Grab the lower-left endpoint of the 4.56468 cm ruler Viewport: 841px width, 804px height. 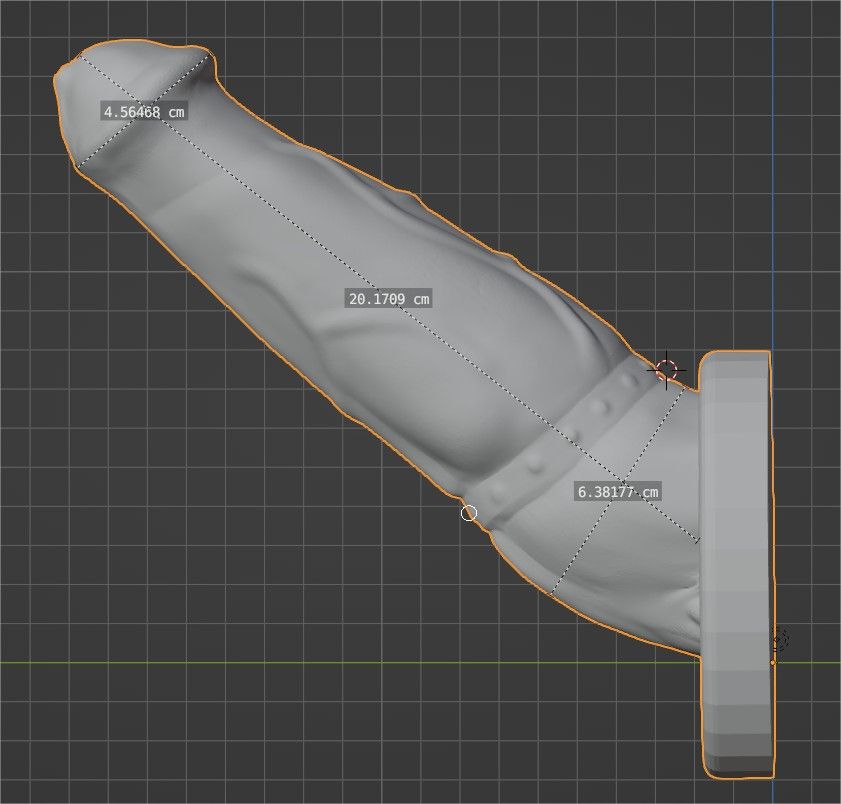77,164
